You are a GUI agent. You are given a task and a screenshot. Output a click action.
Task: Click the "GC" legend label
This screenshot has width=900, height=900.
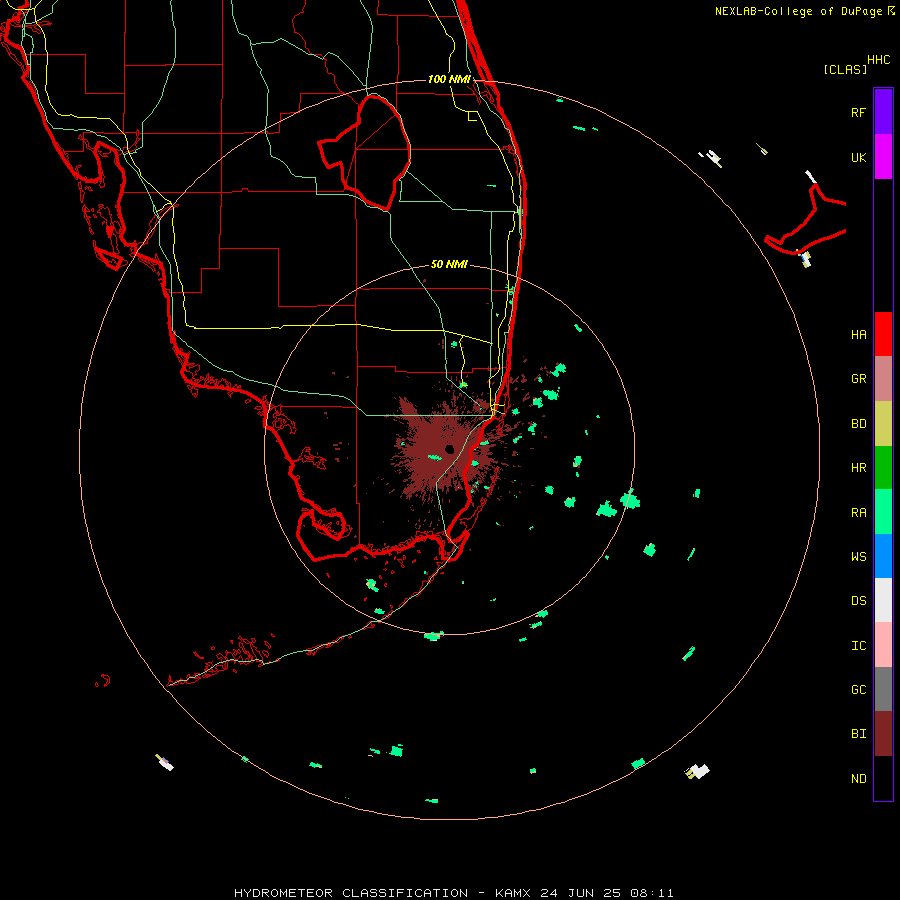tap(858, 690)
